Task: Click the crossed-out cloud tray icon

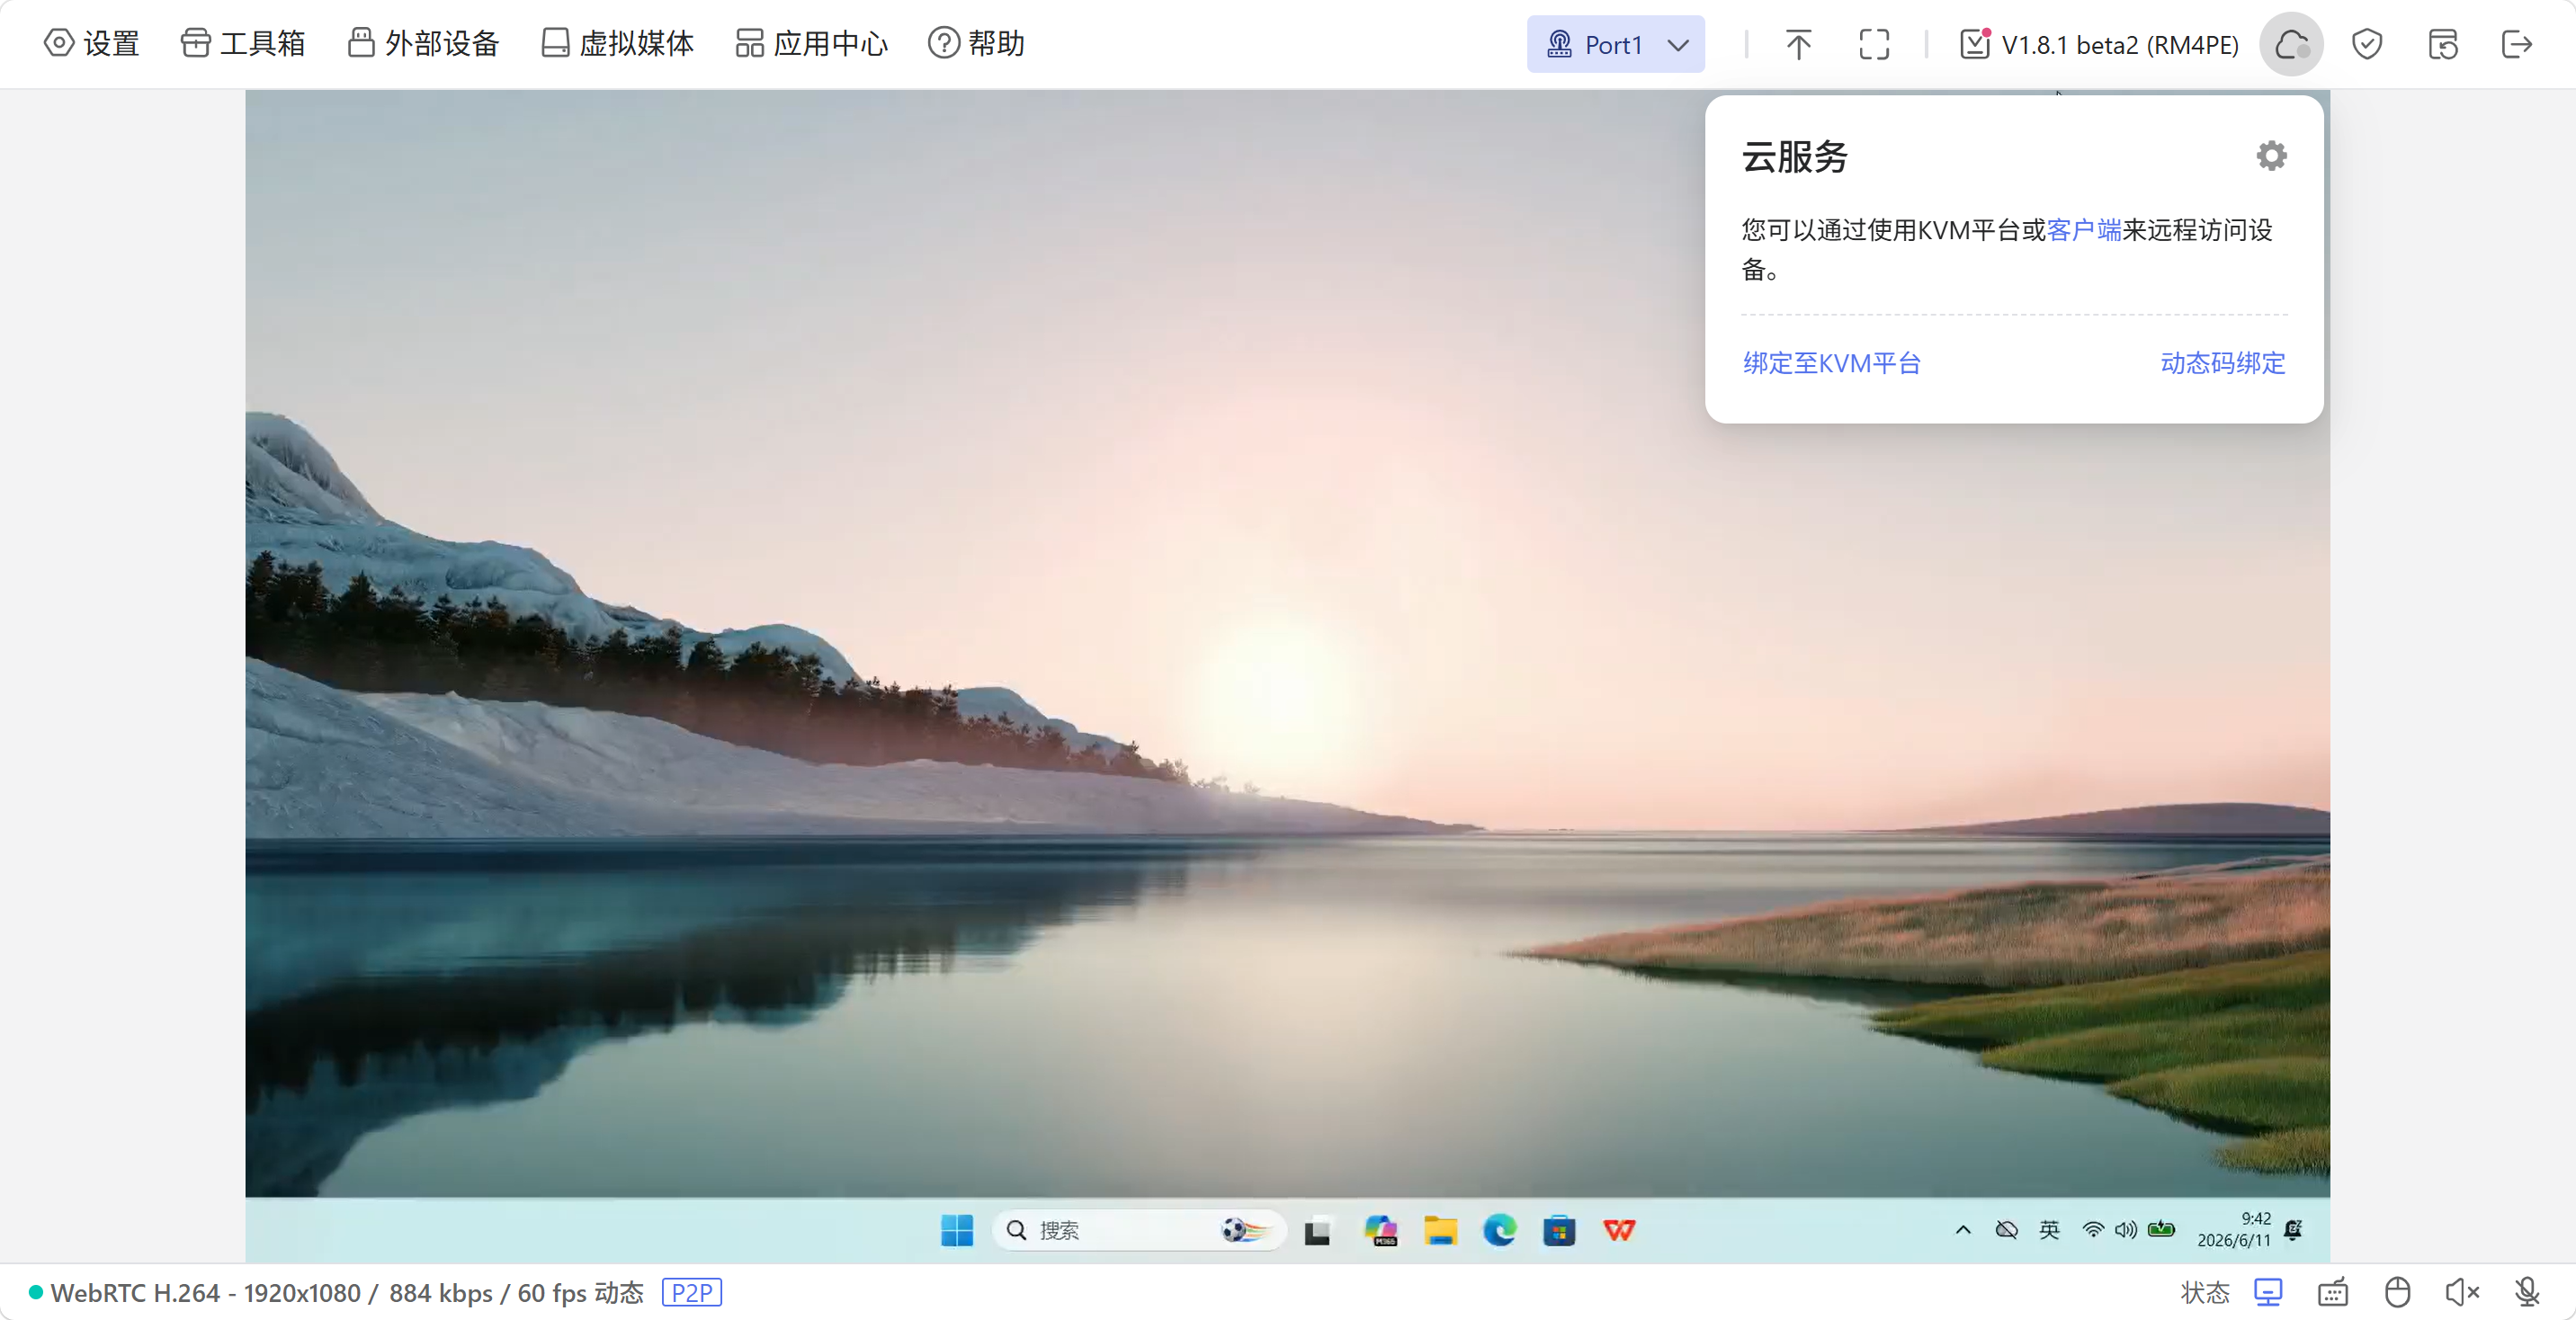Action: click(2006, 1230)
